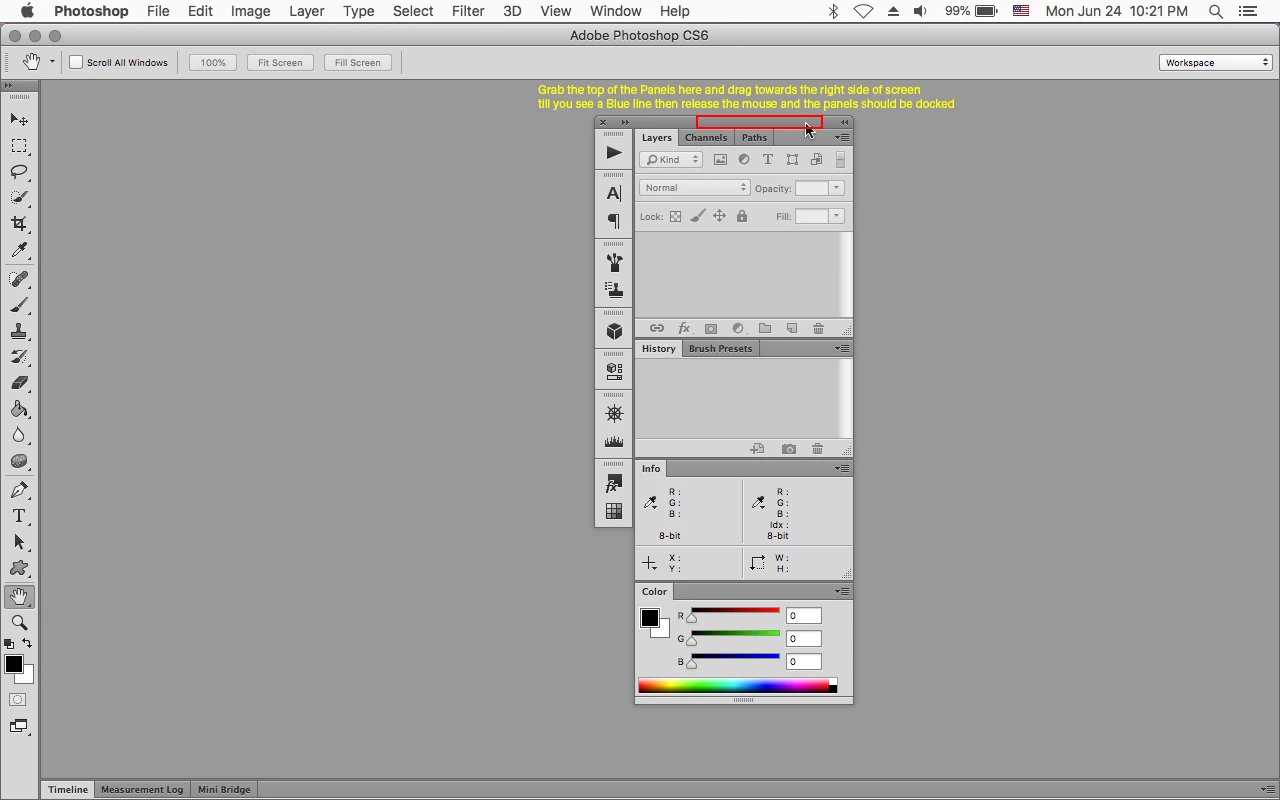Enable Scroll All Windows checkbox
The image size is (1280, 800).
(x=76, y=62)
